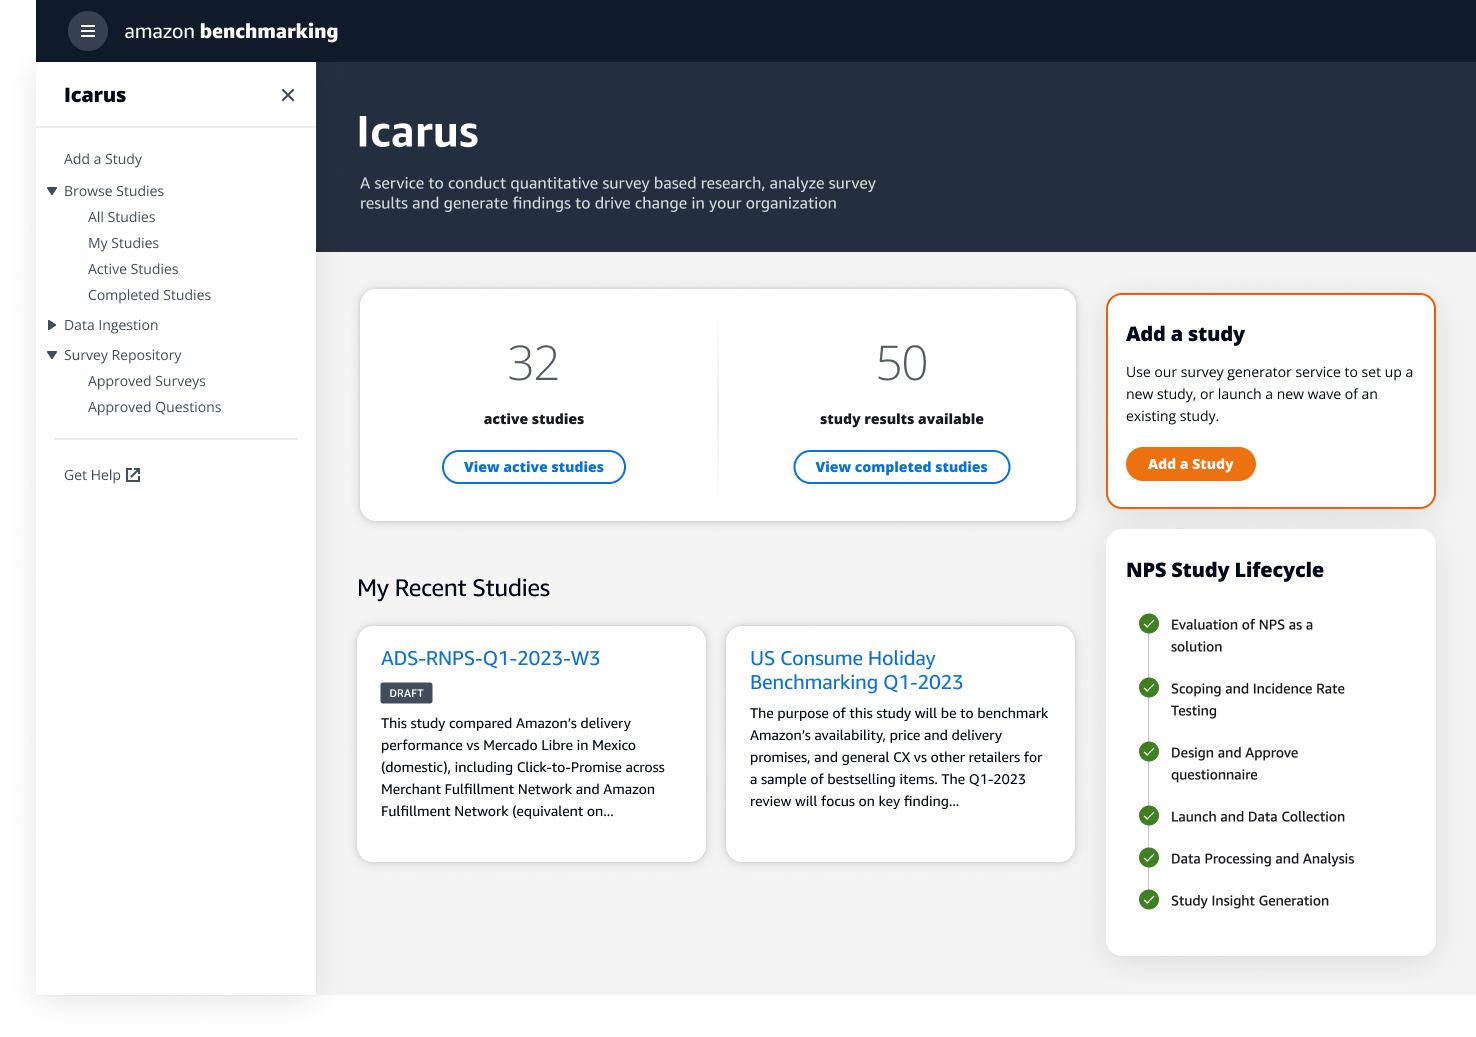This screenshot has height=1037, width=1476.
Task: Click the check icon beside Study Insight Generation
Action: [x=1149, y=900]
